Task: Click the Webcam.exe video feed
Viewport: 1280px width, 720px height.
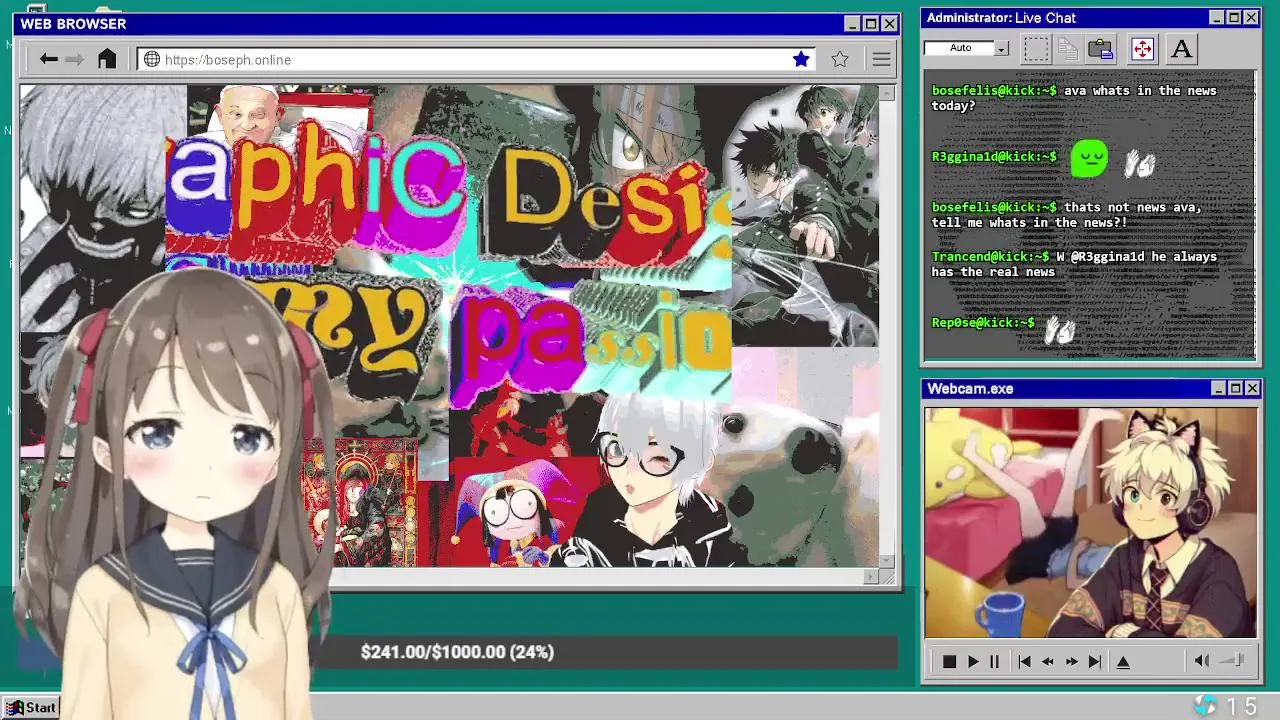Action: point(1090,522)
